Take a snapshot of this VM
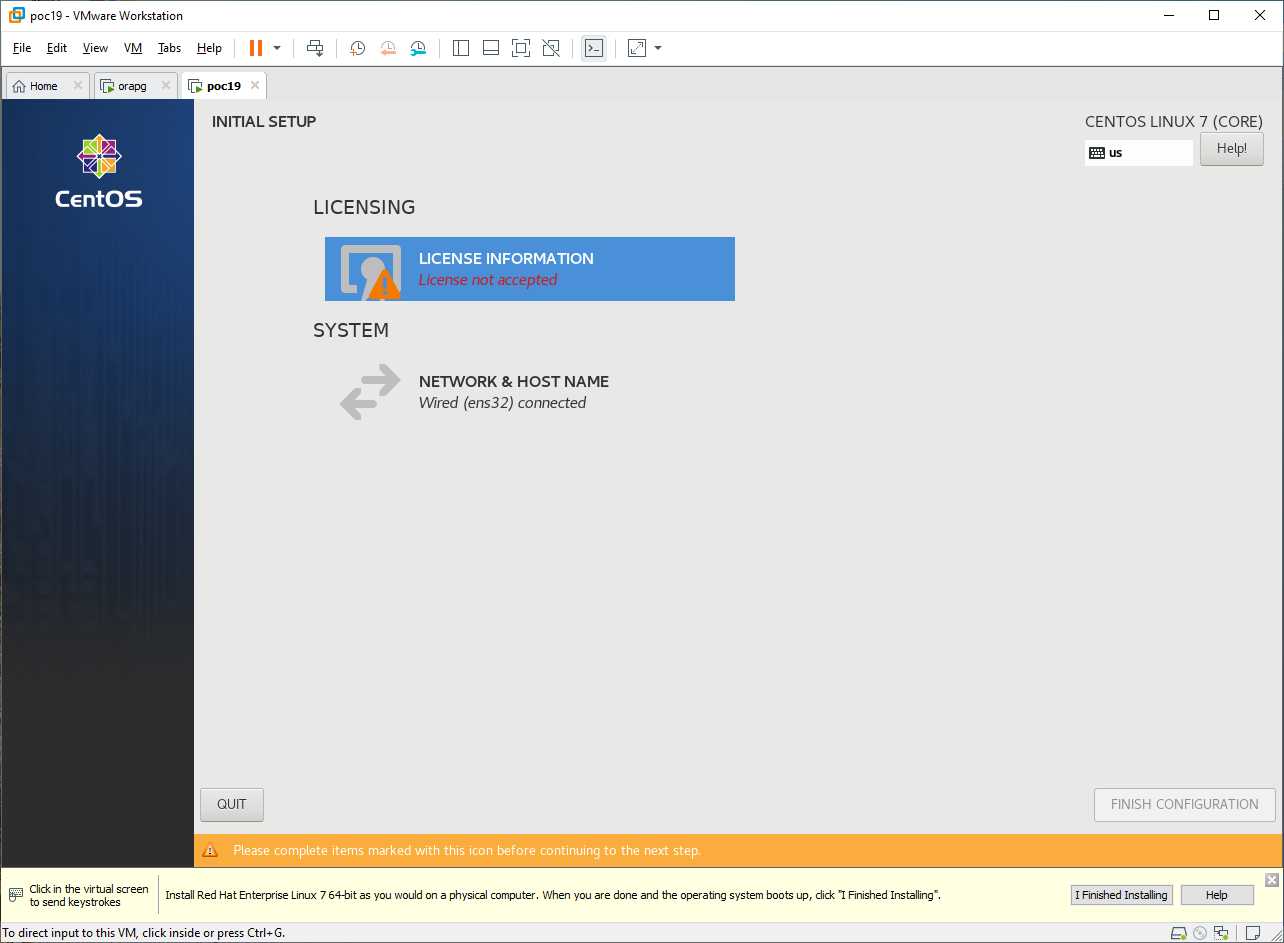The width and height of the screenshot is (1284, 943). [x=358, y=48]
